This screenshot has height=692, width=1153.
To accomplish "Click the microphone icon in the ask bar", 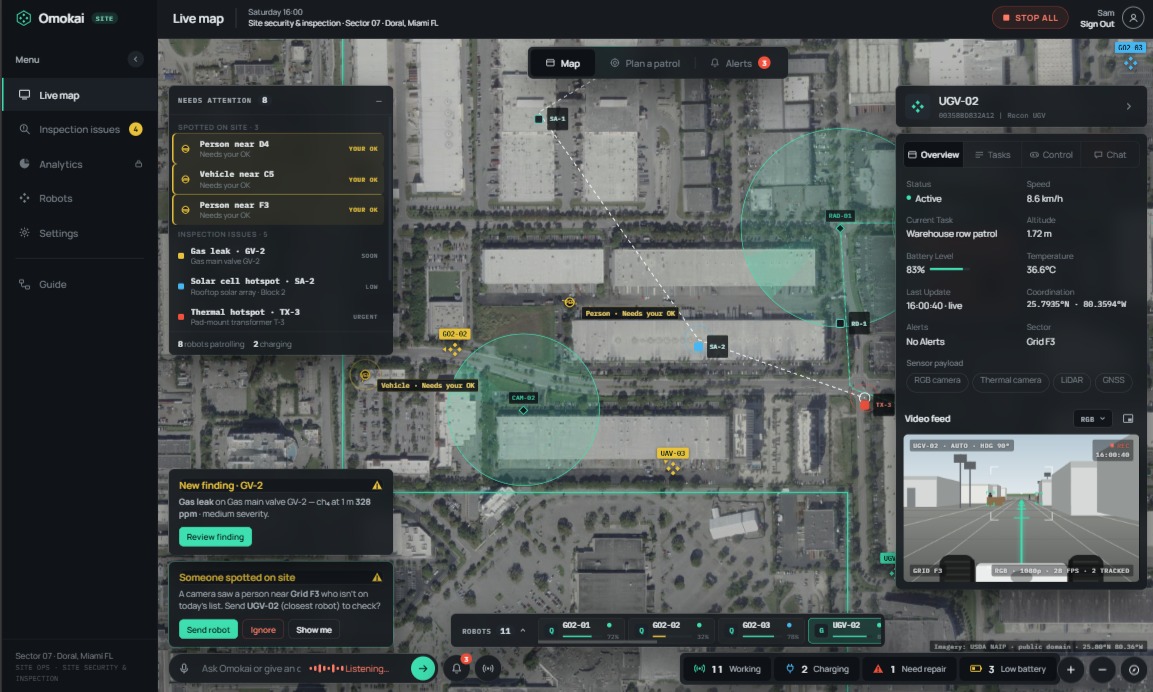I will (185, 668).
